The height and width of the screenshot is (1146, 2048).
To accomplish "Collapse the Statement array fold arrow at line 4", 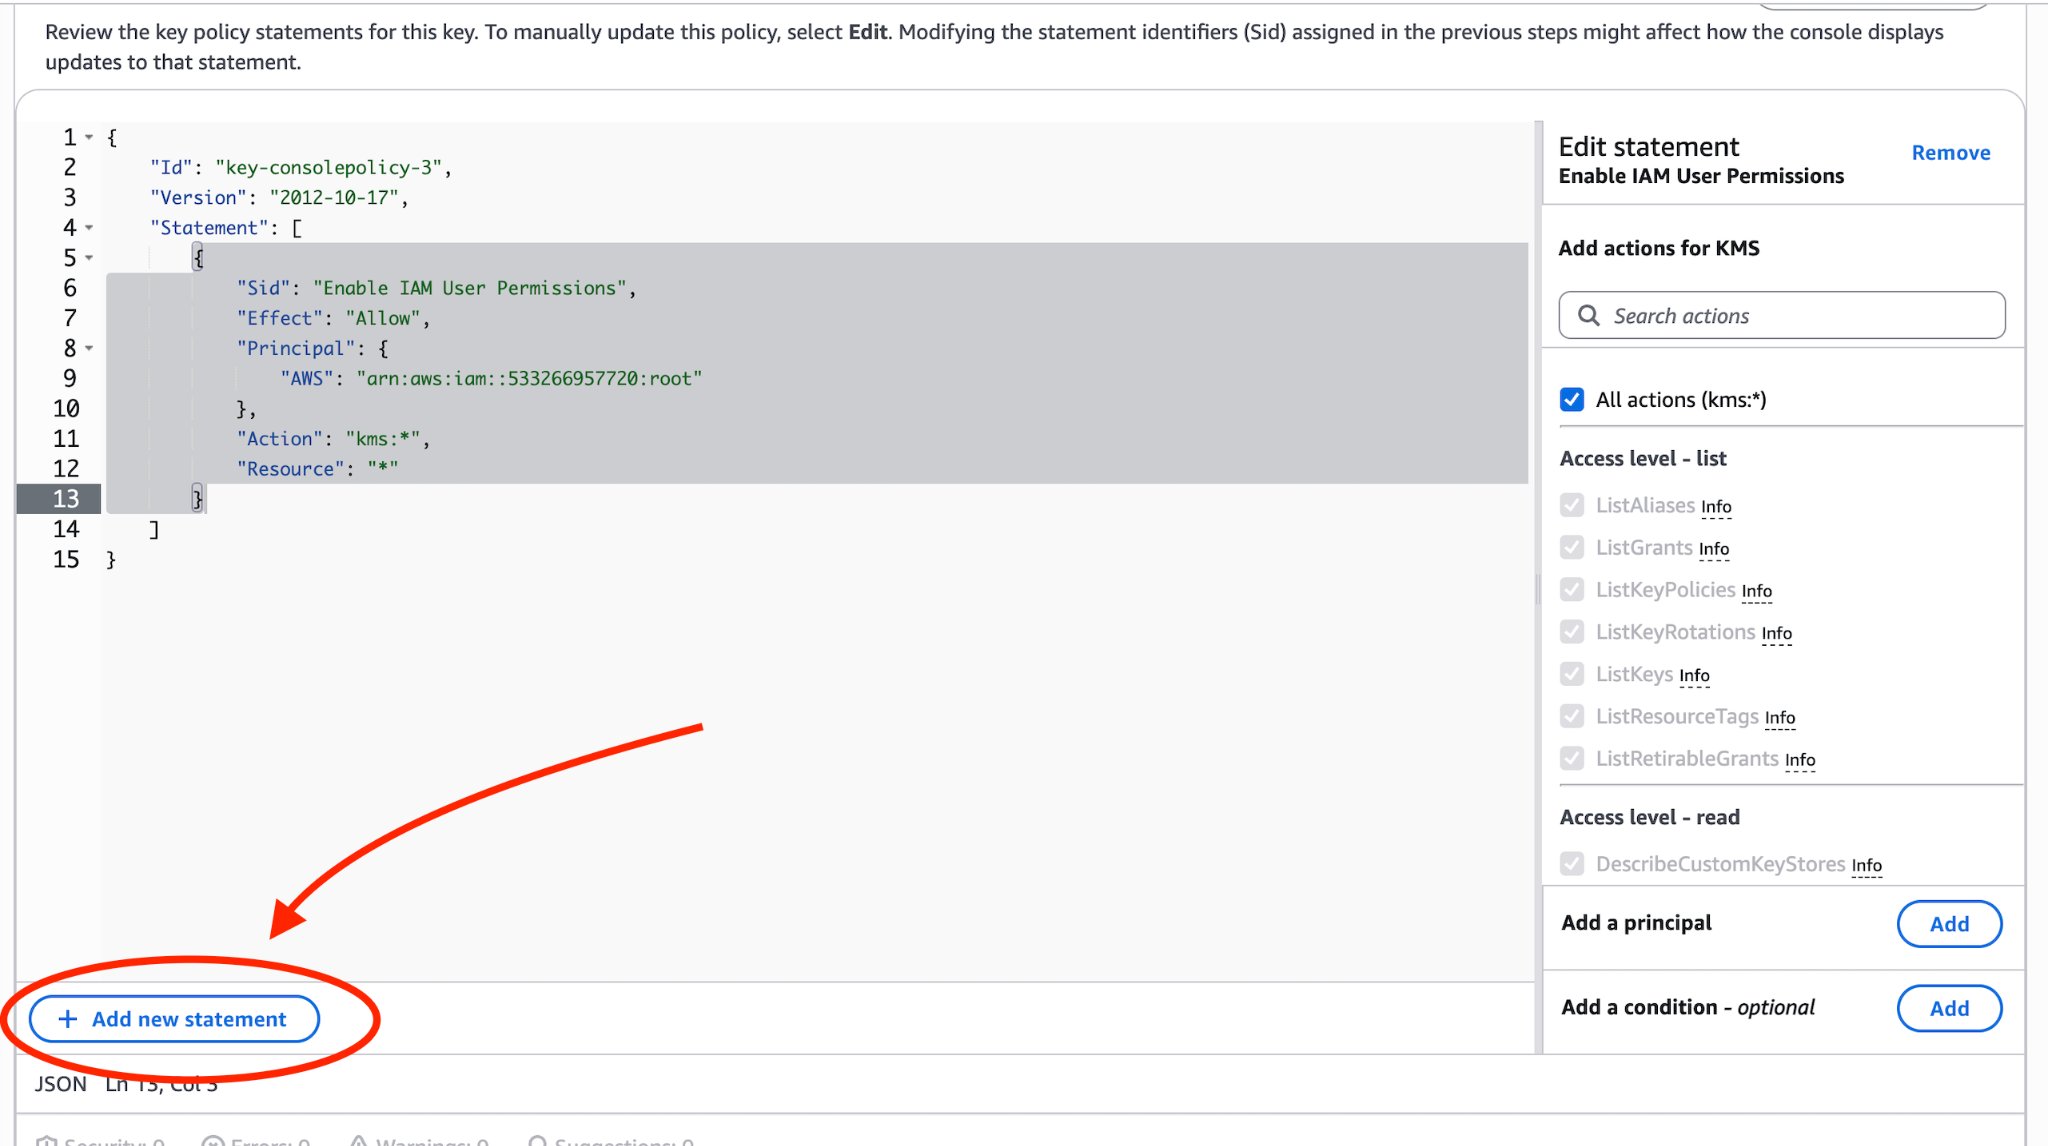I will (89, 228).
